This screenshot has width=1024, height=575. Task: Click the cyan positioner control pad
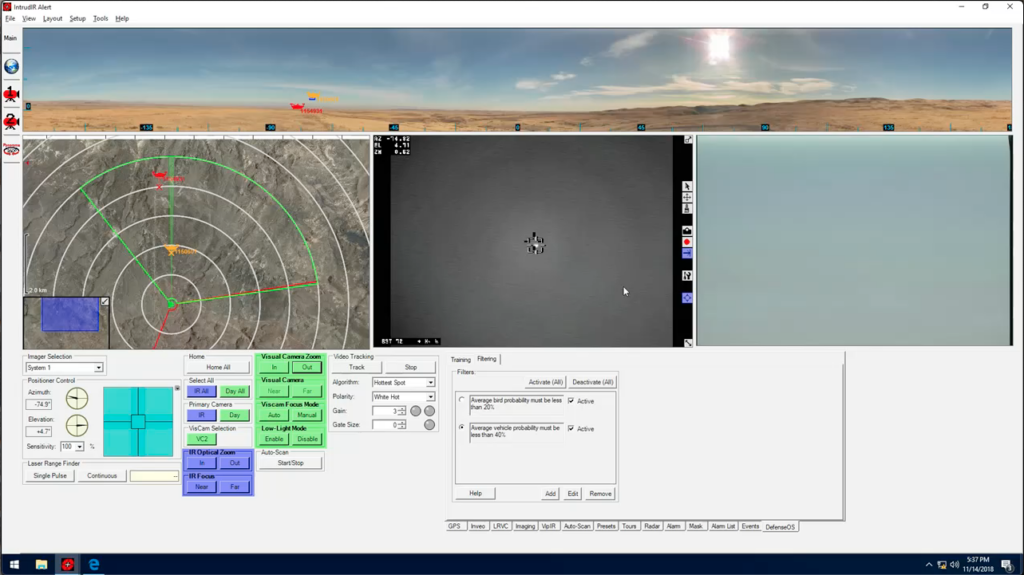click(138, 421)
